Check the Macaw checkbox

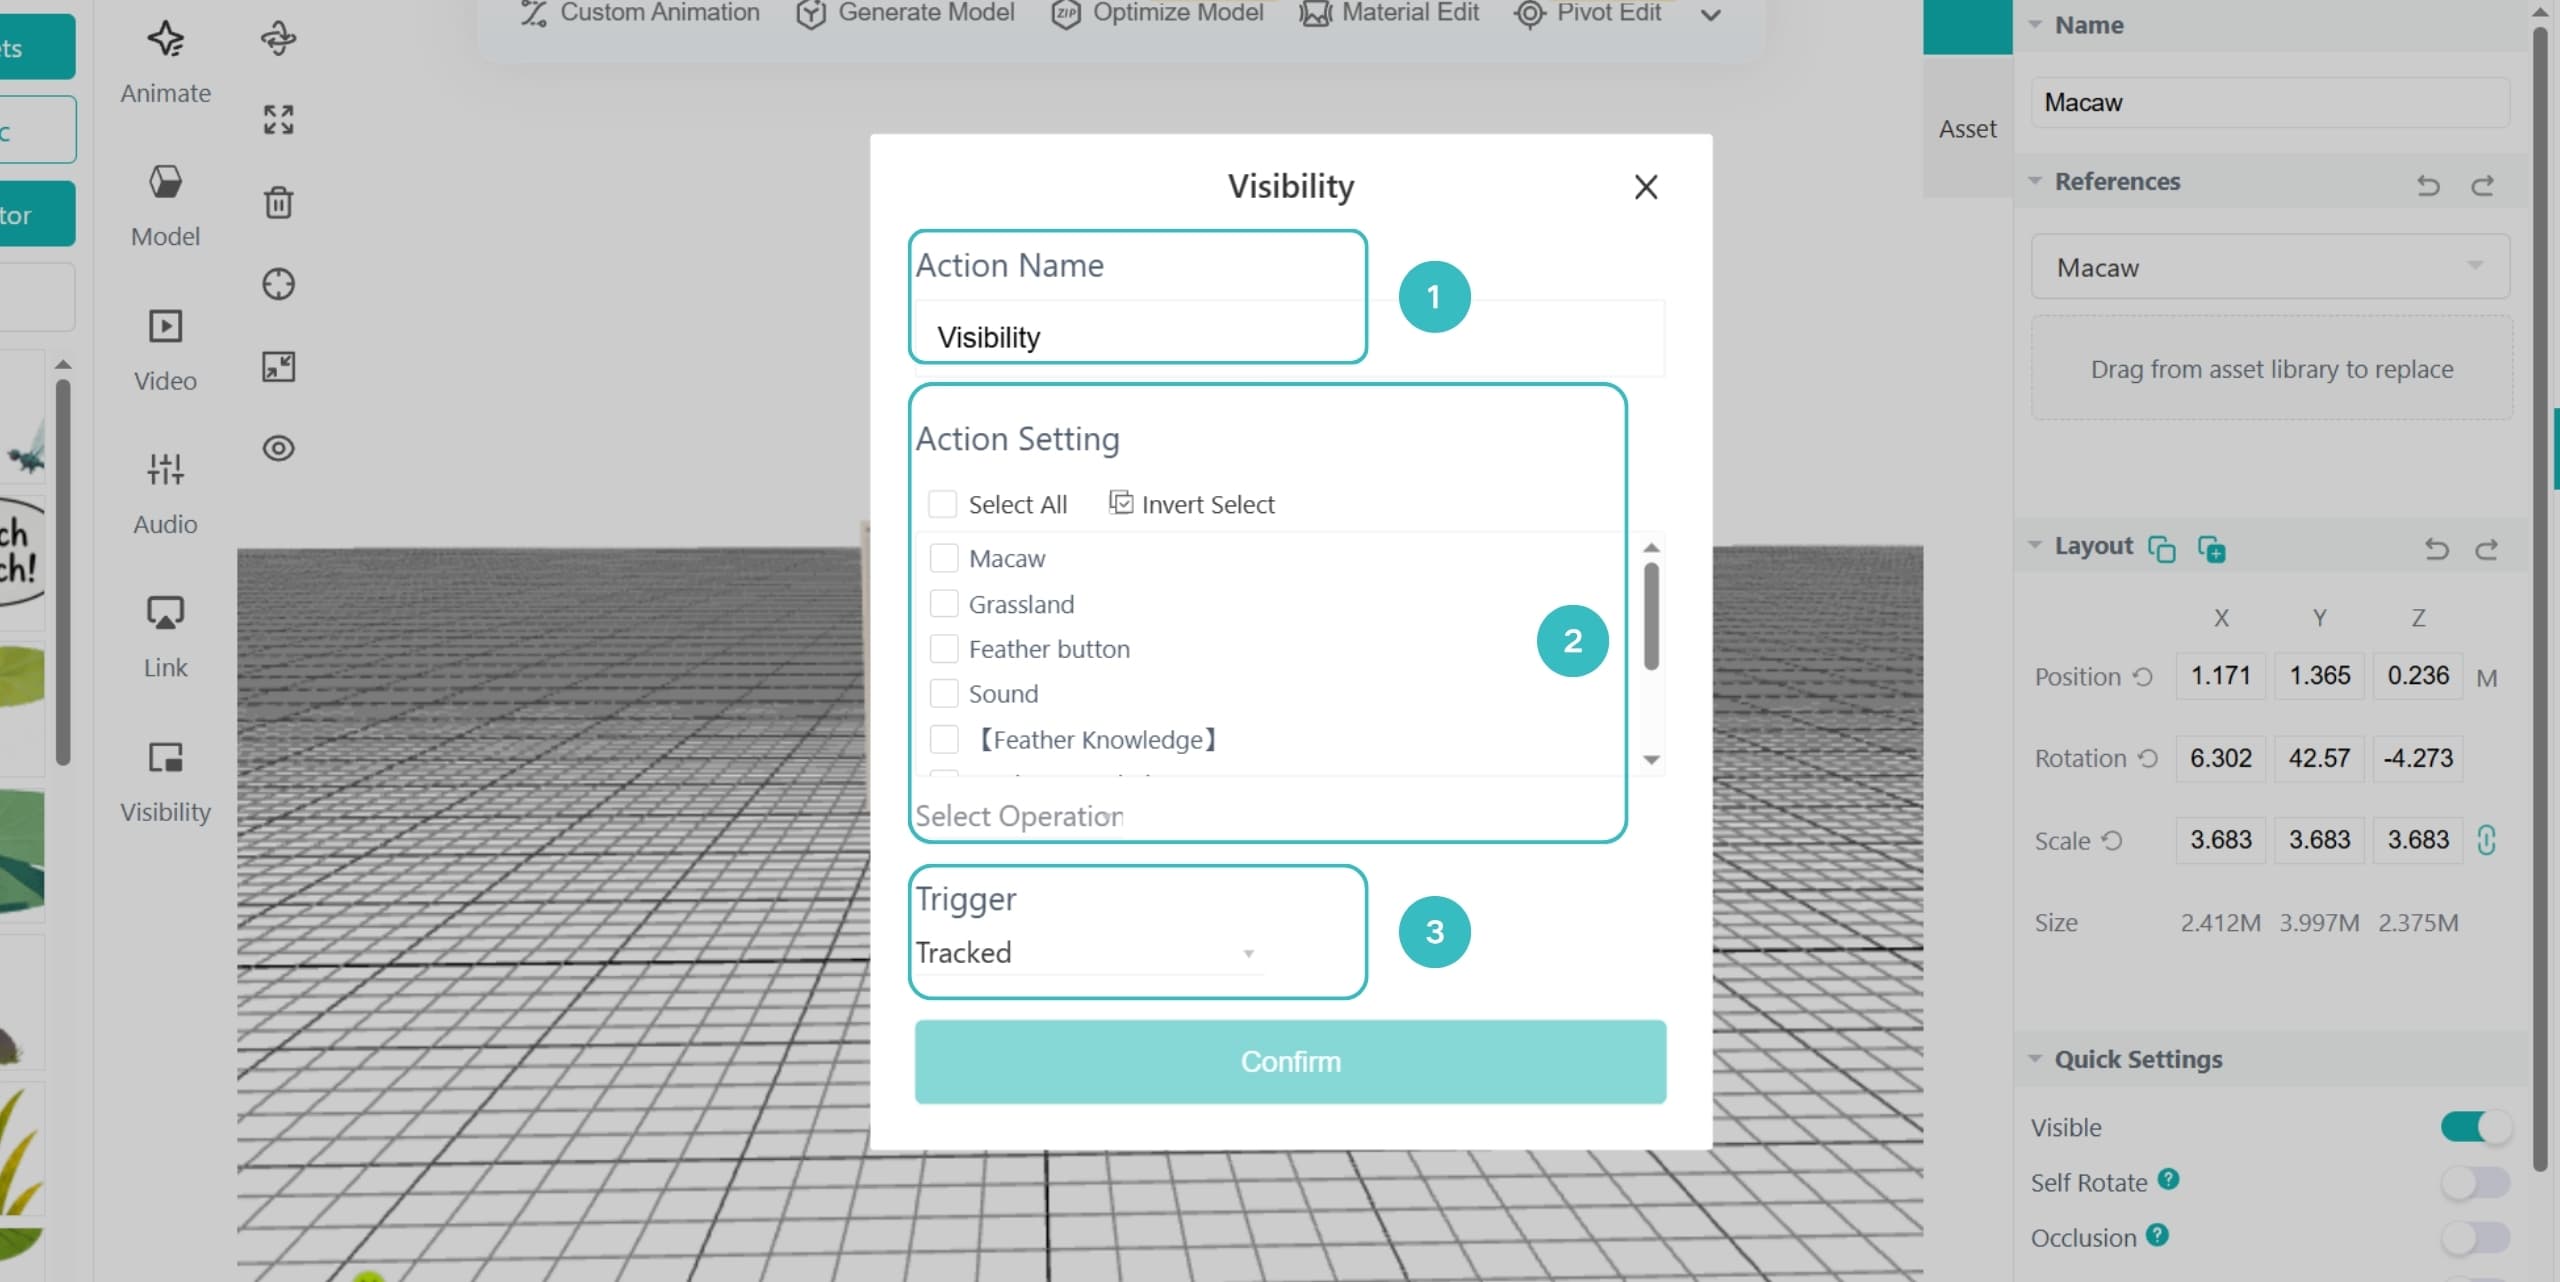tap(943, 558)
